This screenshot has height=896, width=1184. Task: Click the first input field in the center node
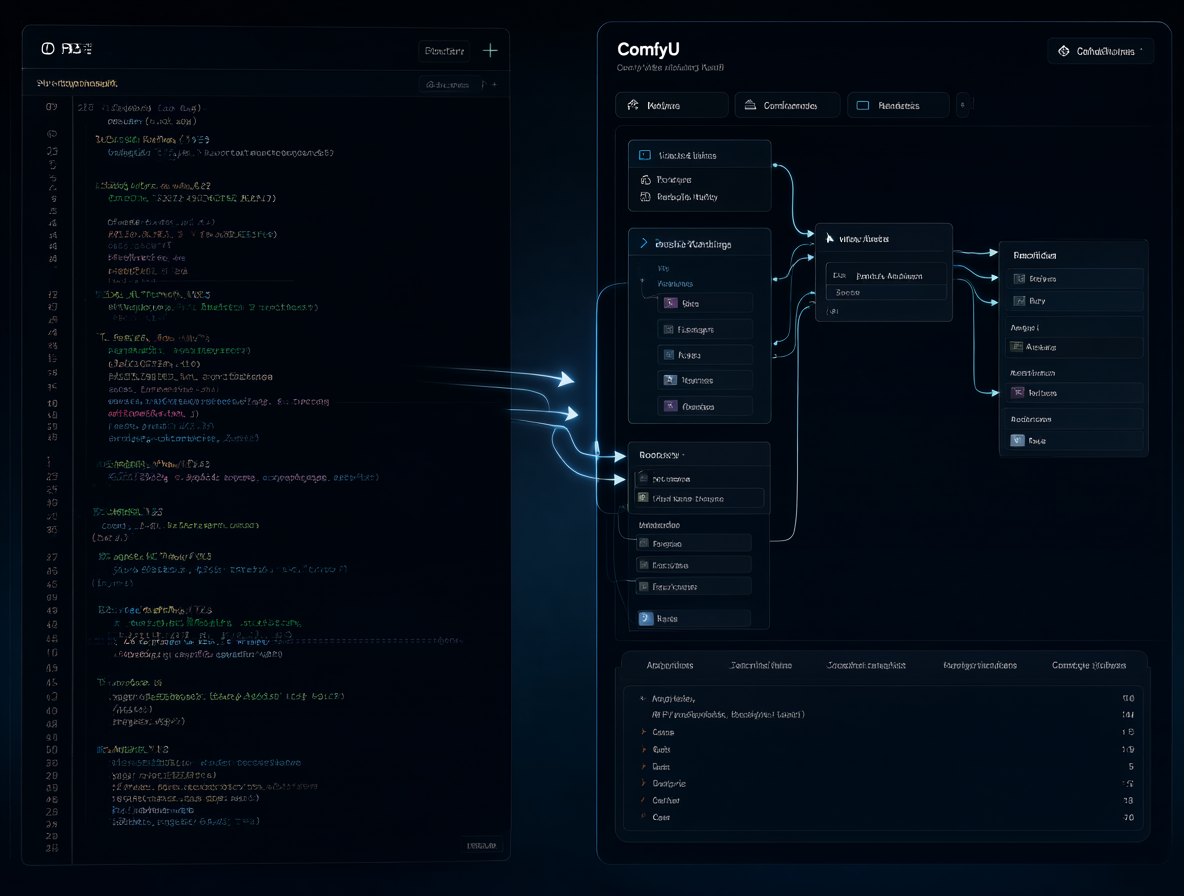tap(886, 276)
